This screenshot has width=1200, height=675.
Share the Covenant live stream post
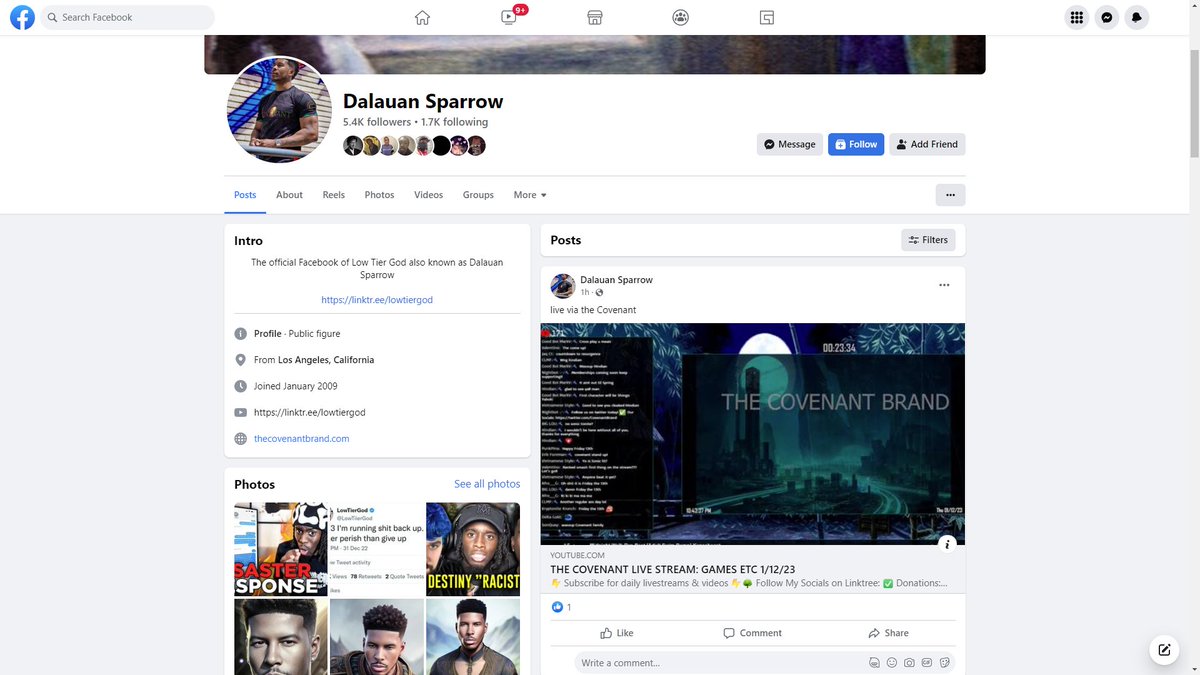pyautogui.click(x=888, y=633)
